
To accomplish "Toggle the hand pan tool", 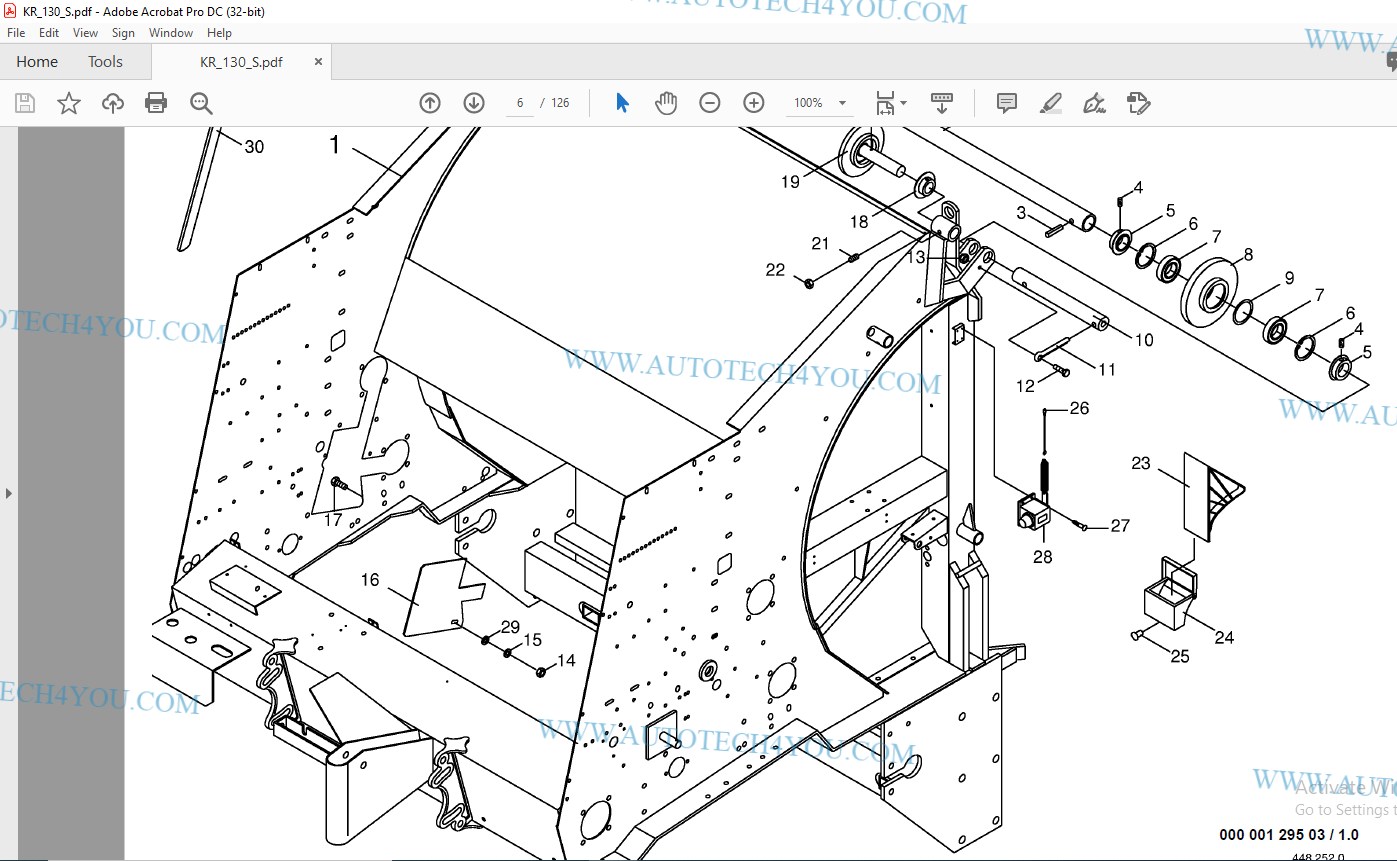I will [x=666, y=103].
